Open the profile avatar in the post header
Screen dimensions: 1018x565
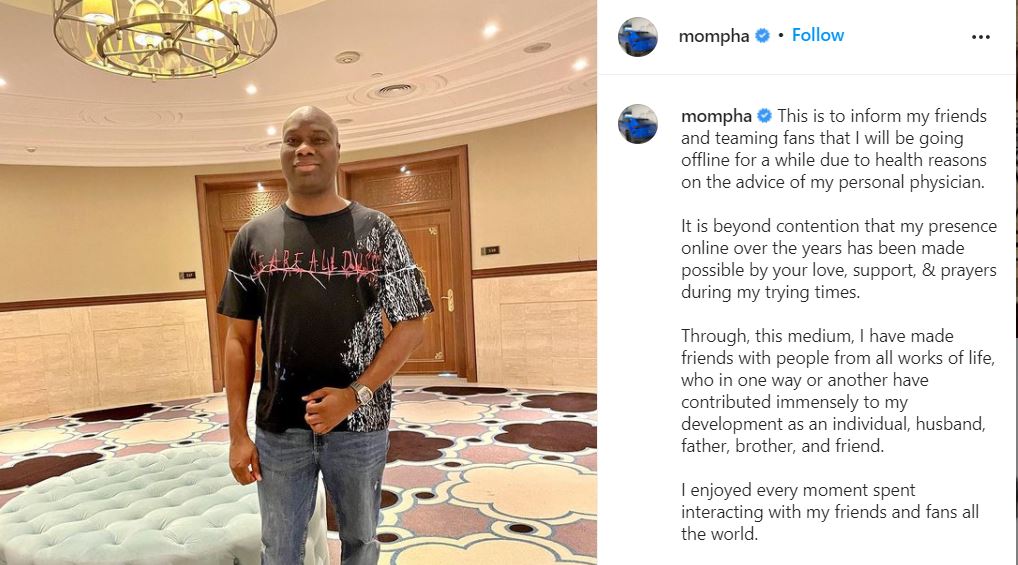[x=638, y=37]
